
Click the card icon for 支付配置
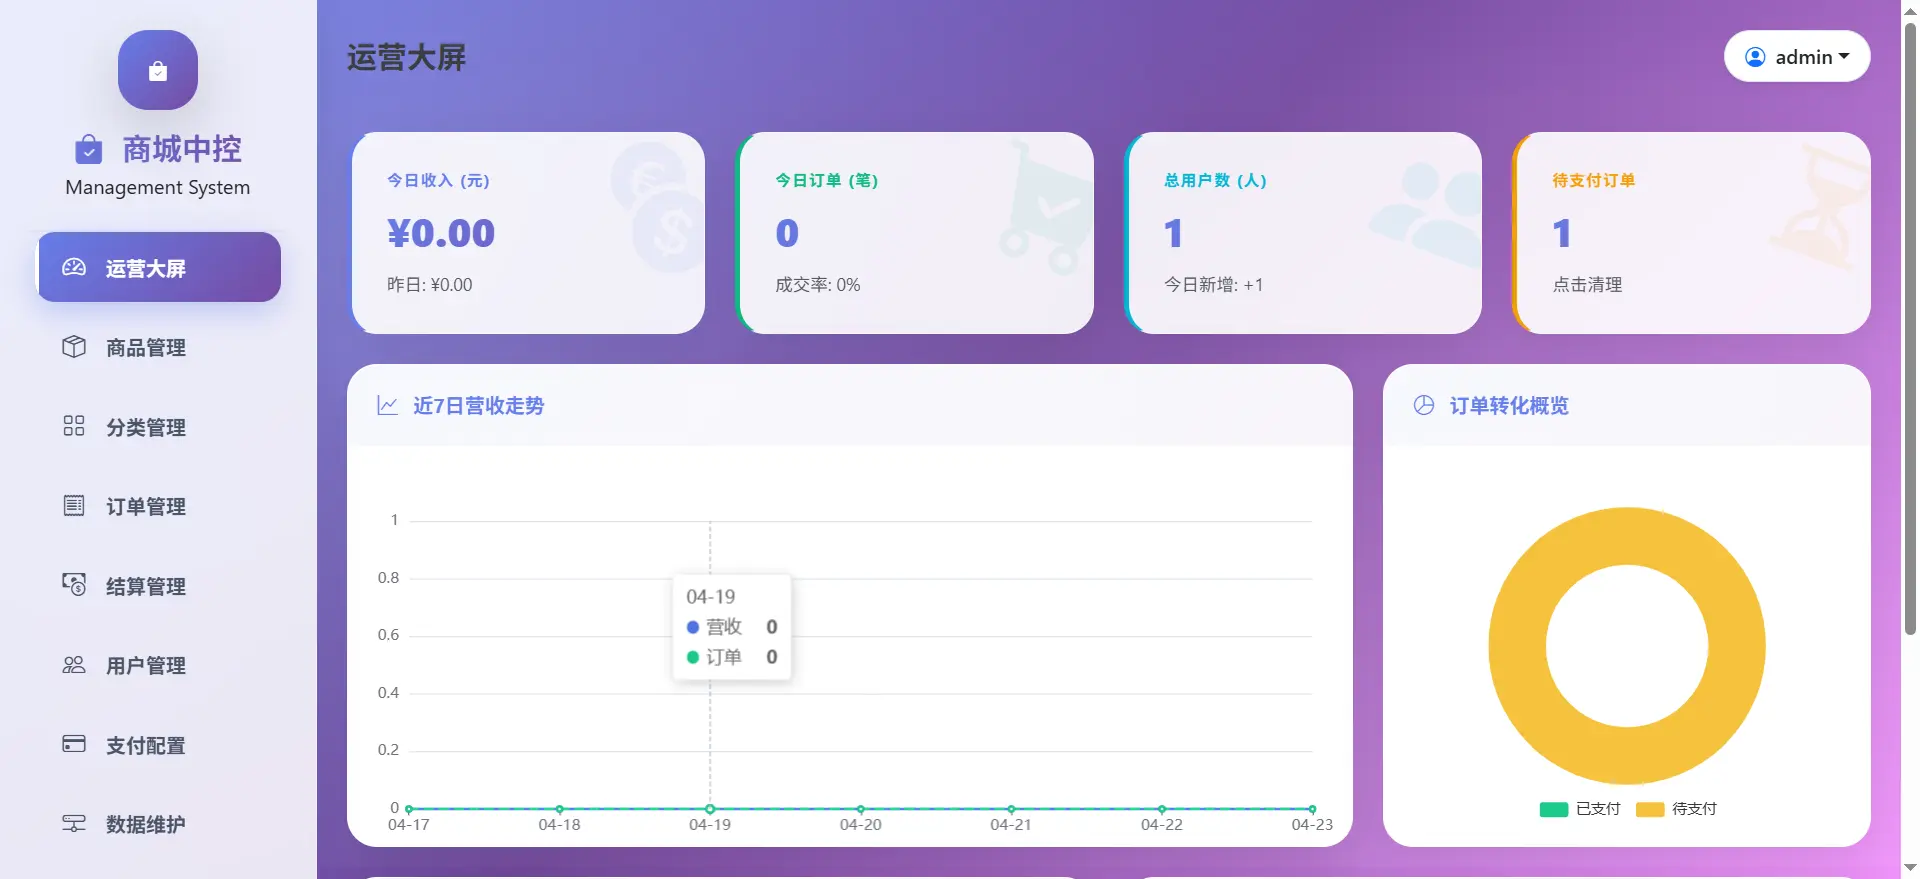tap(74, 744)
